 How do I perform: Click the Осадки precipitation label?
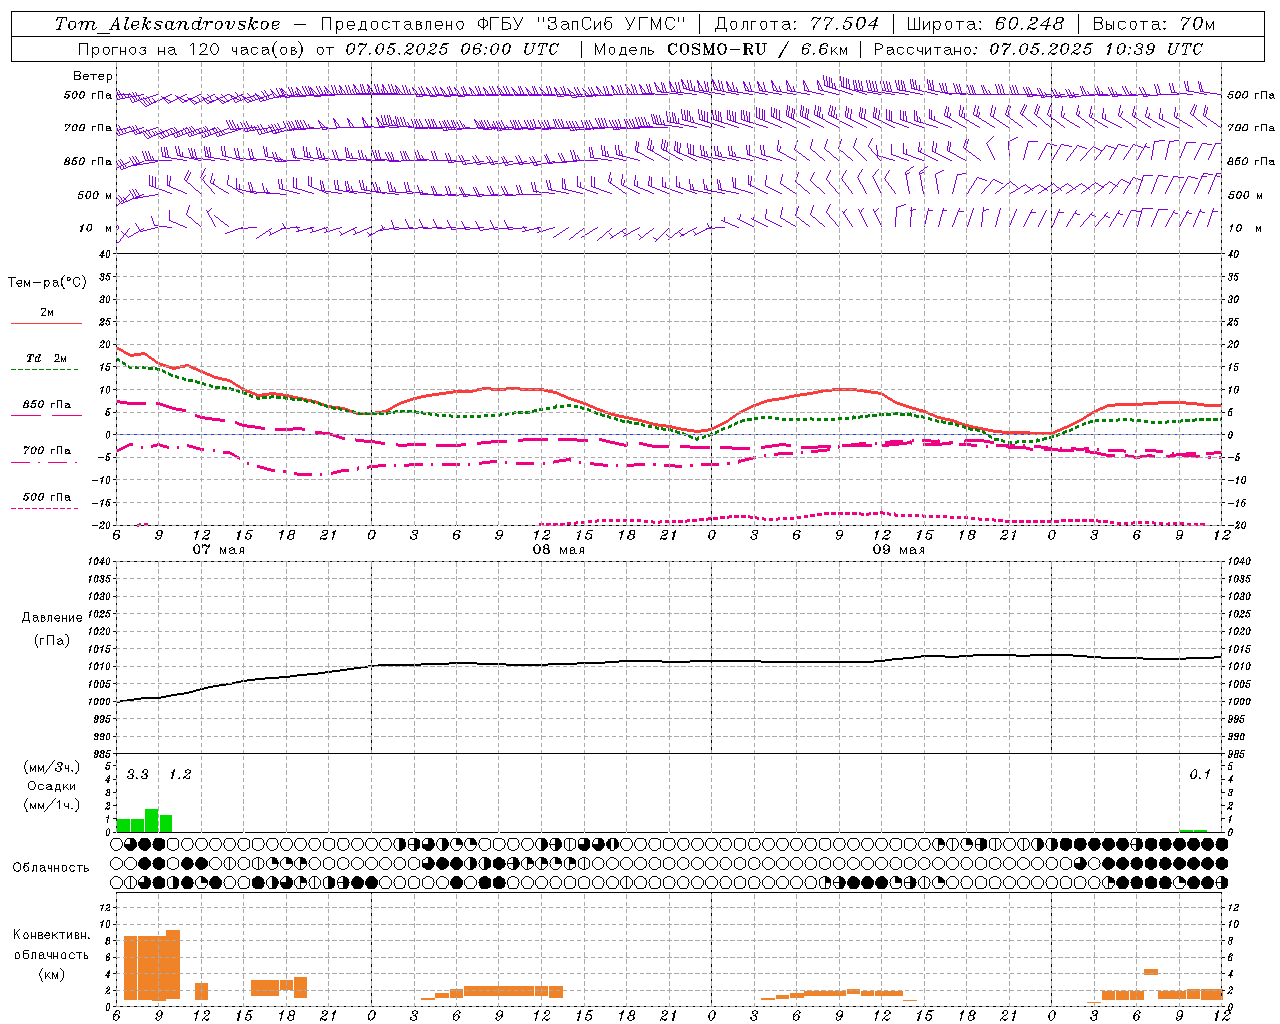click(52, 786)
